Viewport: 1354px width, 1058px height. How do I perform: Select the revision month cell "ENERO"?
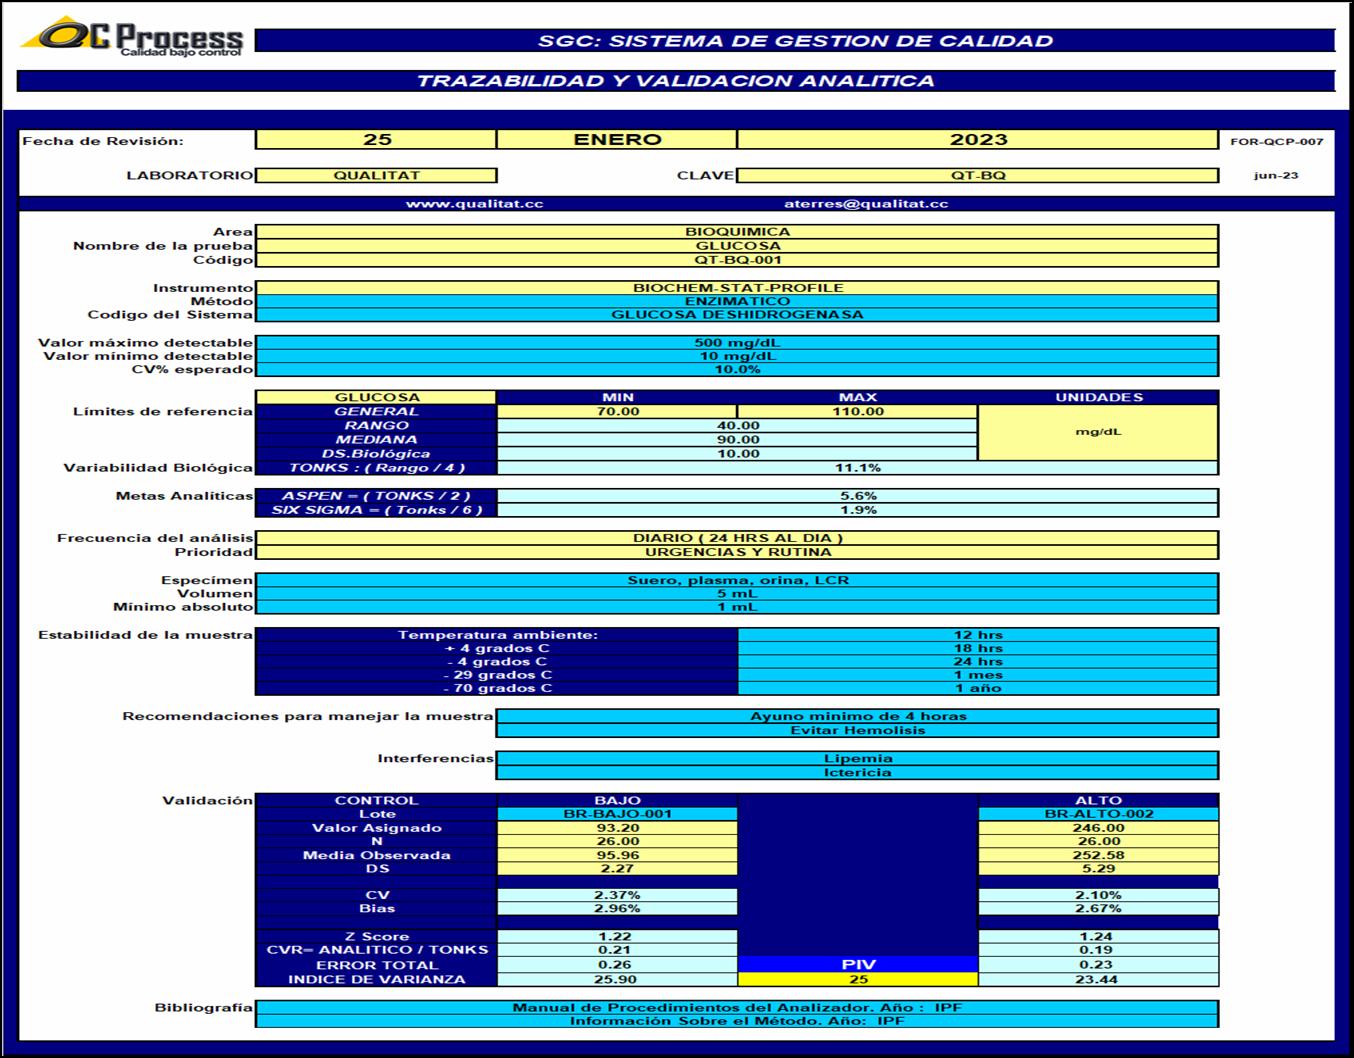coord(617,140)
